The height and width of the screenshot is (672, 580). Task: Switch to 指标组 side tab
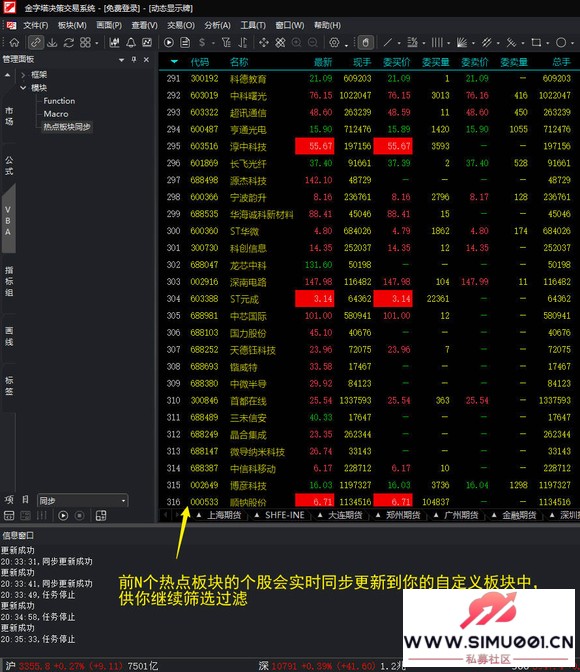point(9,282)
